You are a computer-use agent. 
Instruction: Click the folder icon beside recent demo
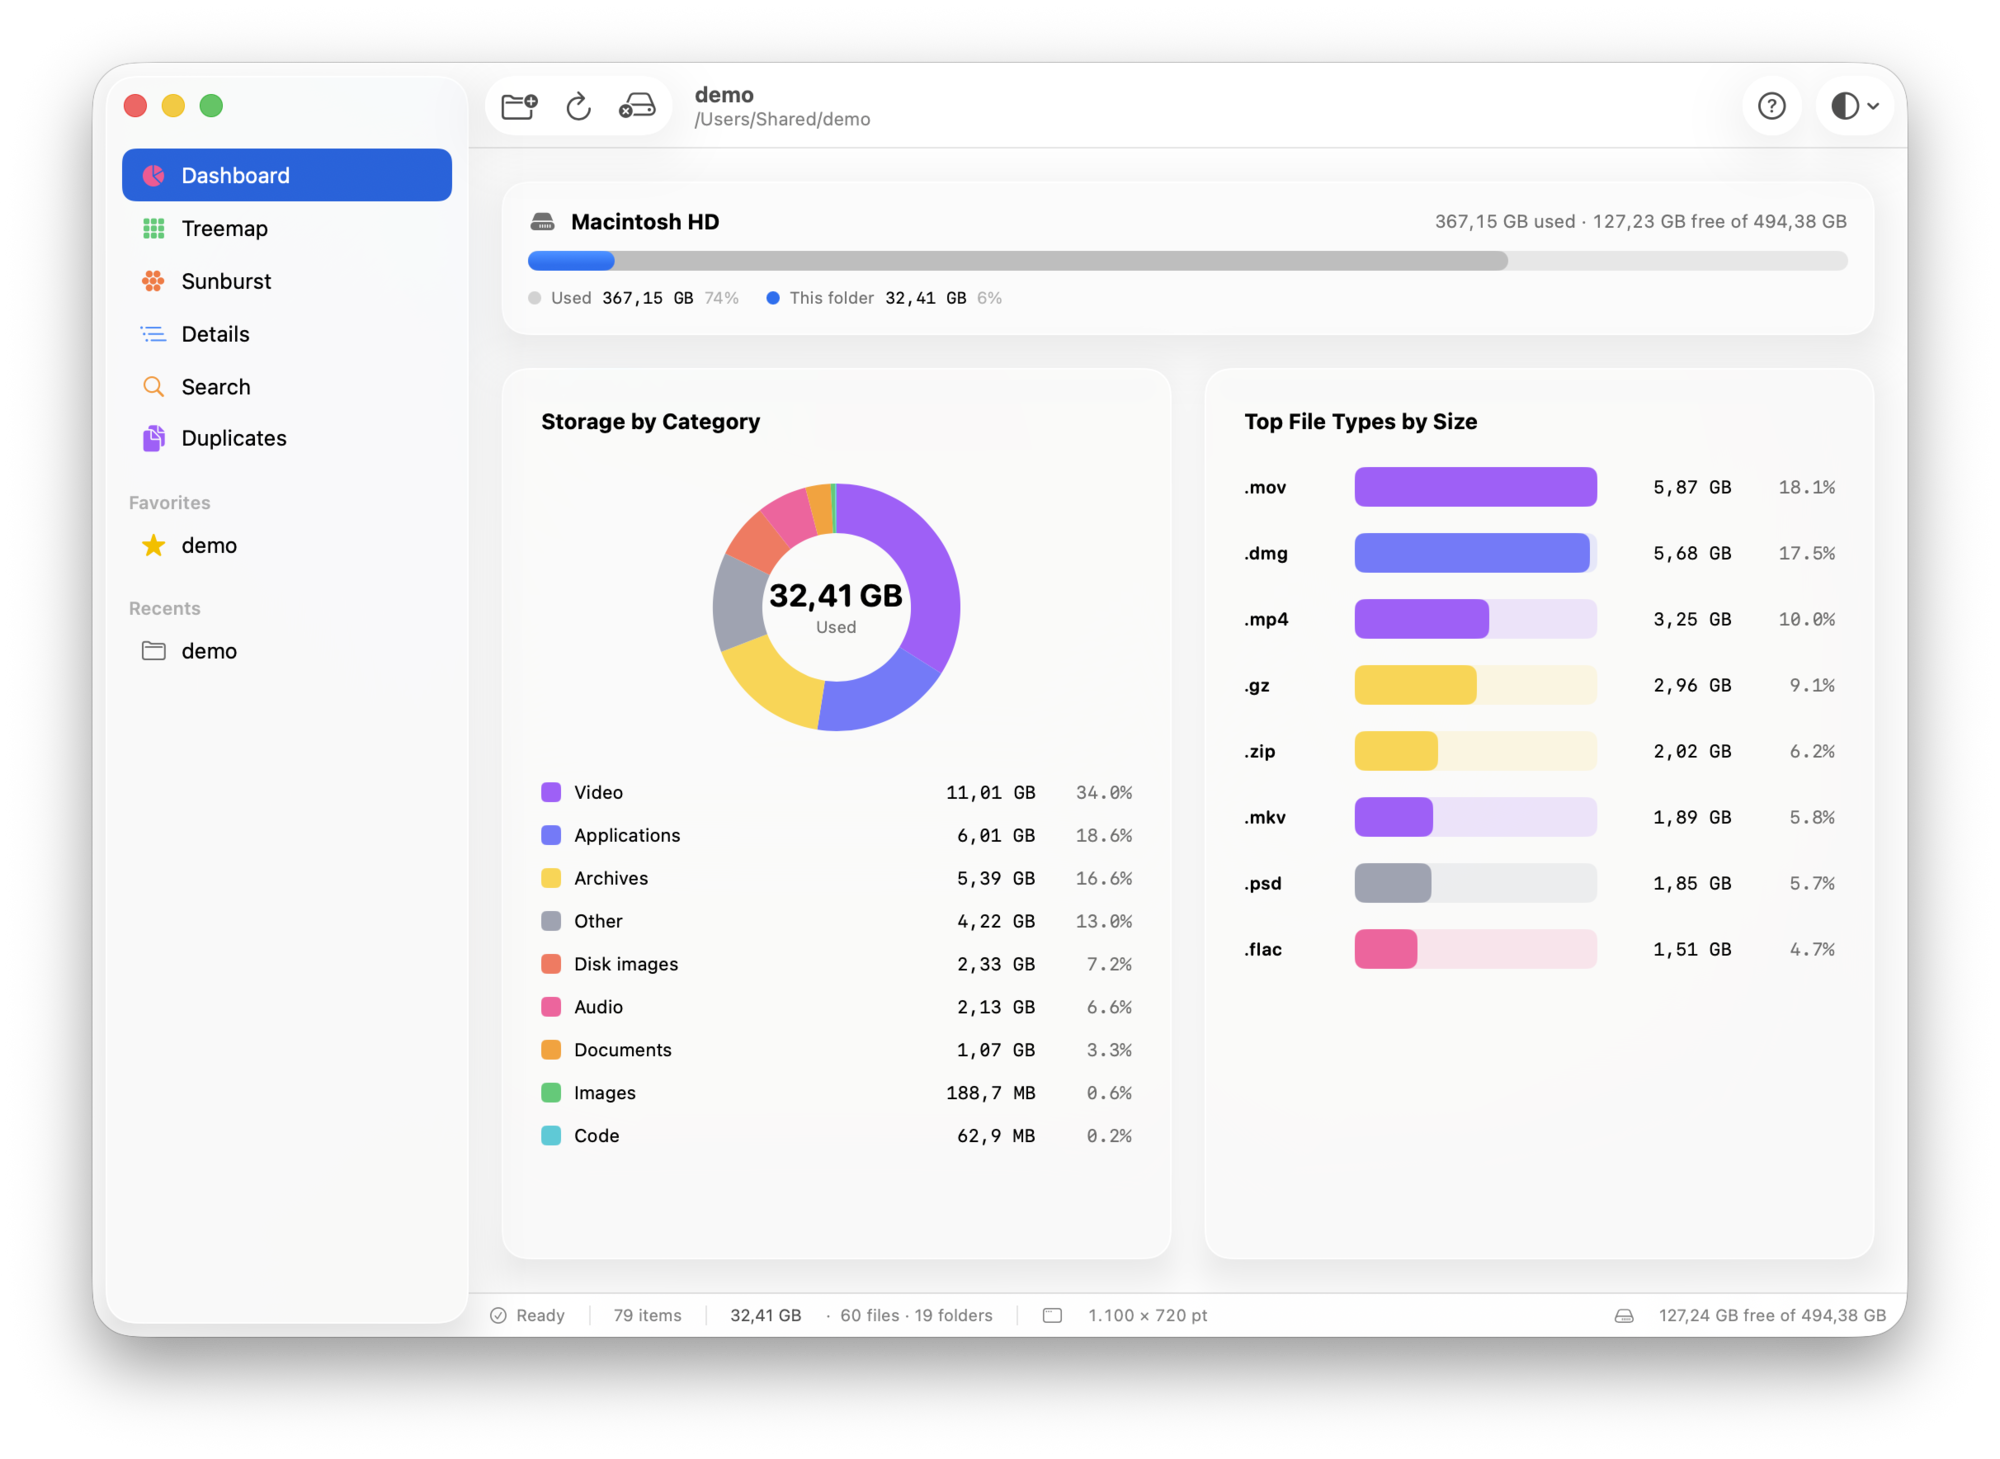153,651
